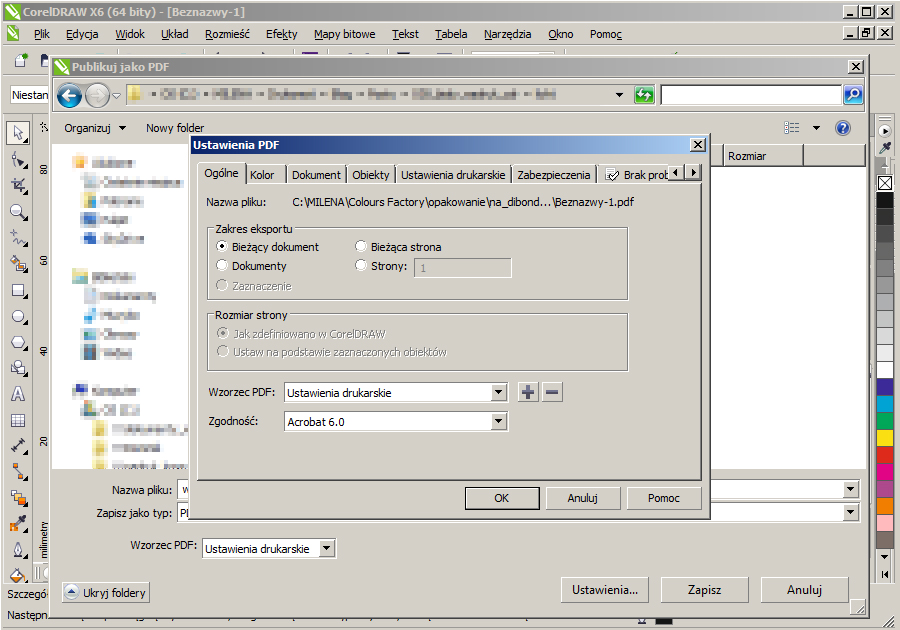Screen dimensions: 900x630
Task: Click Anuluj in Ustawienia PDF dialog
Action: tap(583, 498)
